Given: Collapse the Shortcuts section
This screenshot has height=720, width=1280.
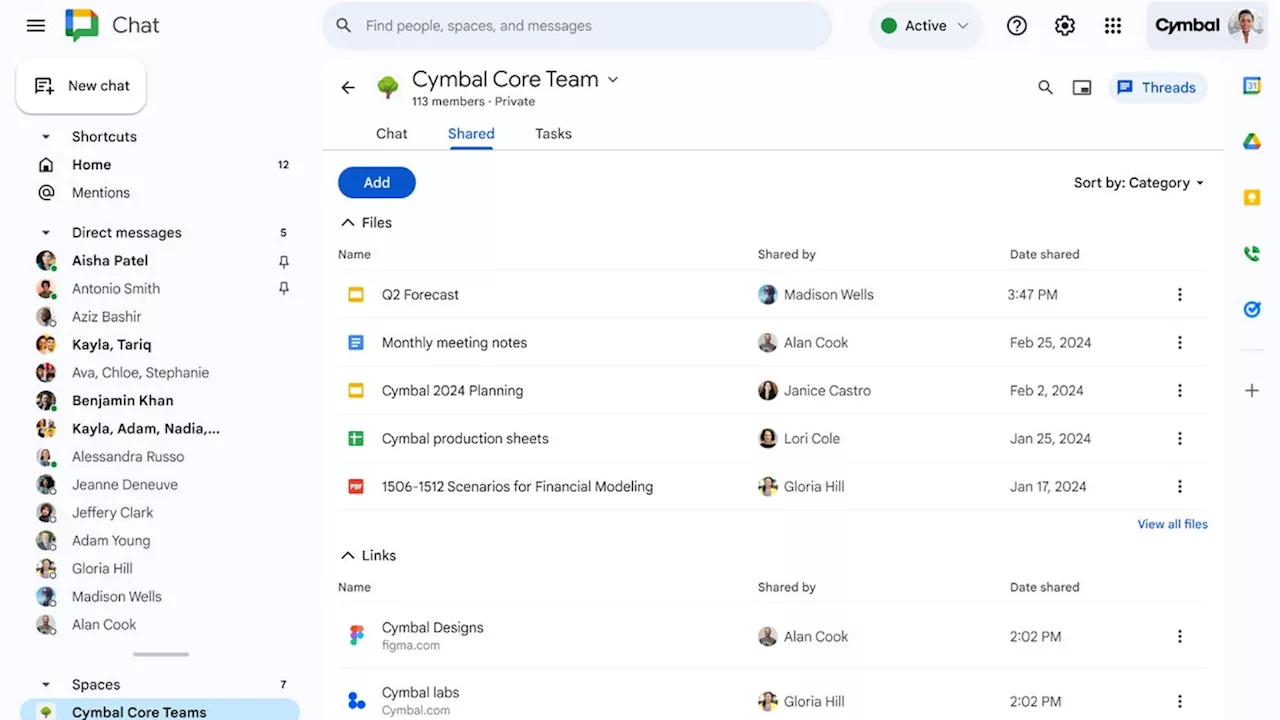Looking at the screenshot, I should point(46,137).
